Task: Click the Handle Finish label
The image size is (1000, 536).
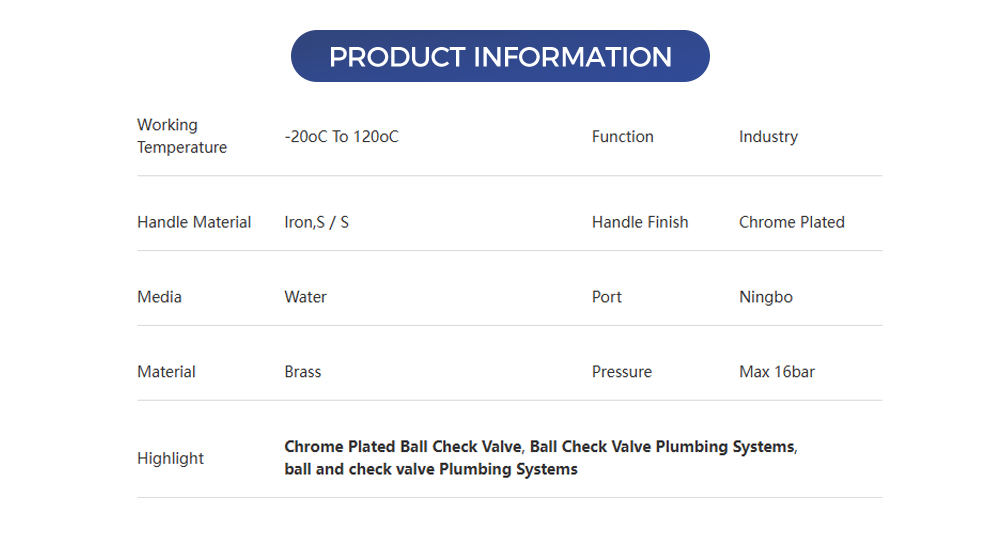Action: (x=640, y=222)
